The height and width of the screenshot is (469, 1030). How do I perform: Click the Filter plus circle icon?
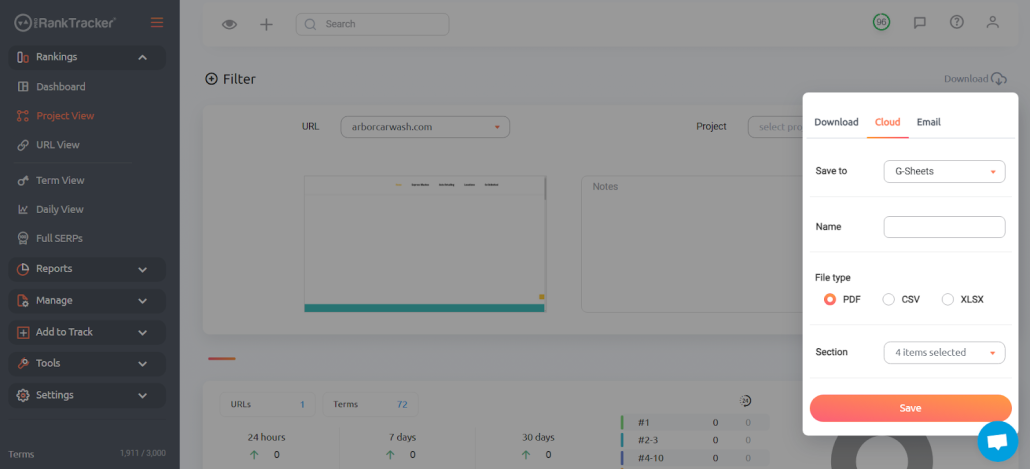(212, 79)
